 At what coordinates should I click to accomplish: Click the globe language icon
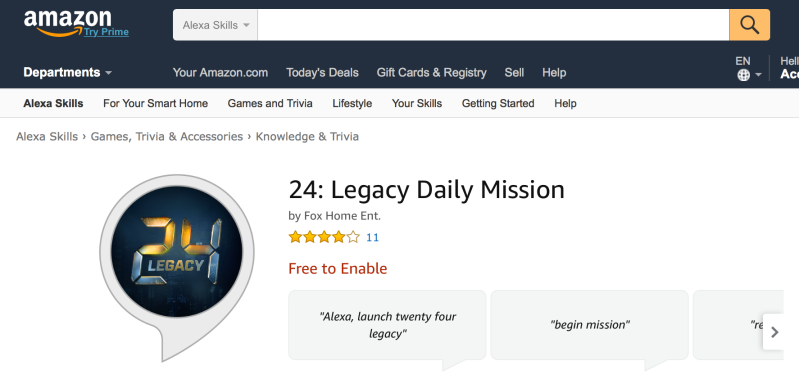point(743,75)
